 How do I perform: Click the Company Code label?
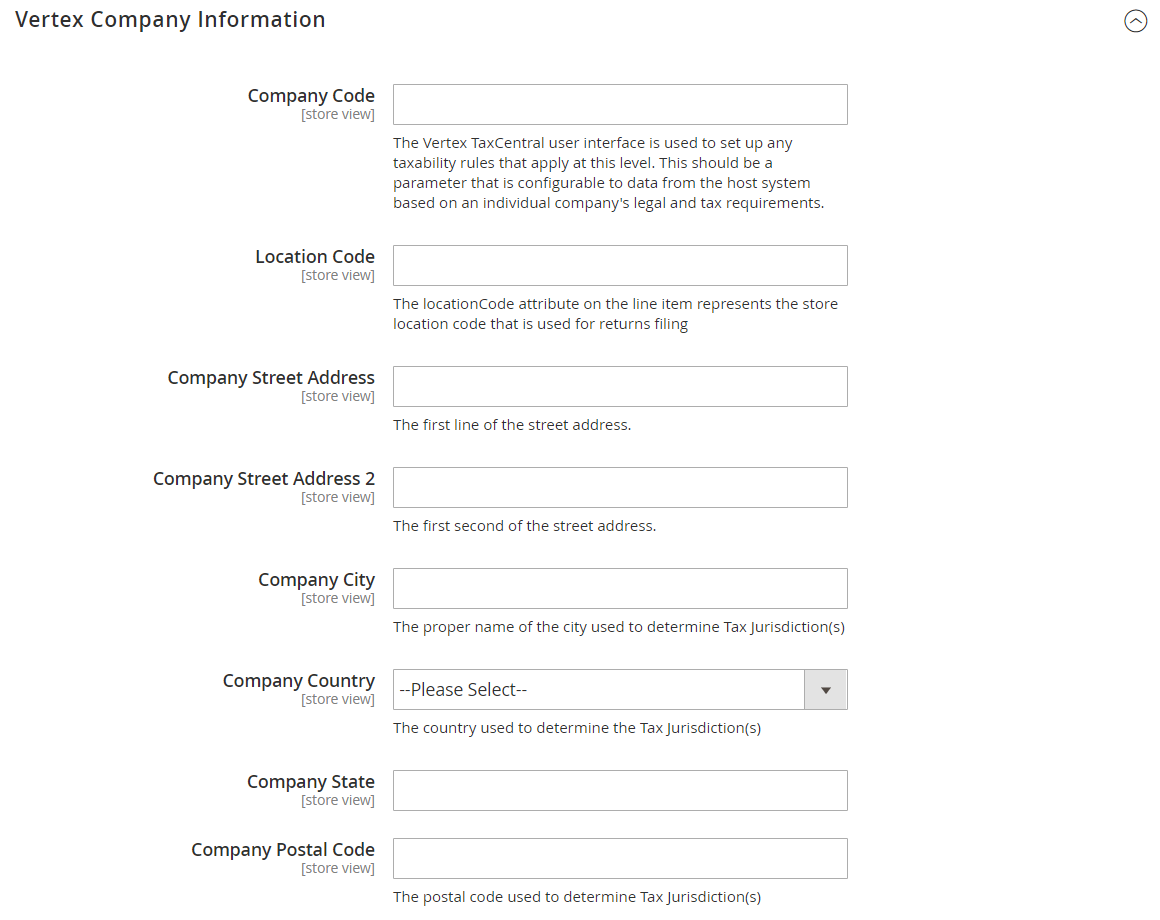311,96
